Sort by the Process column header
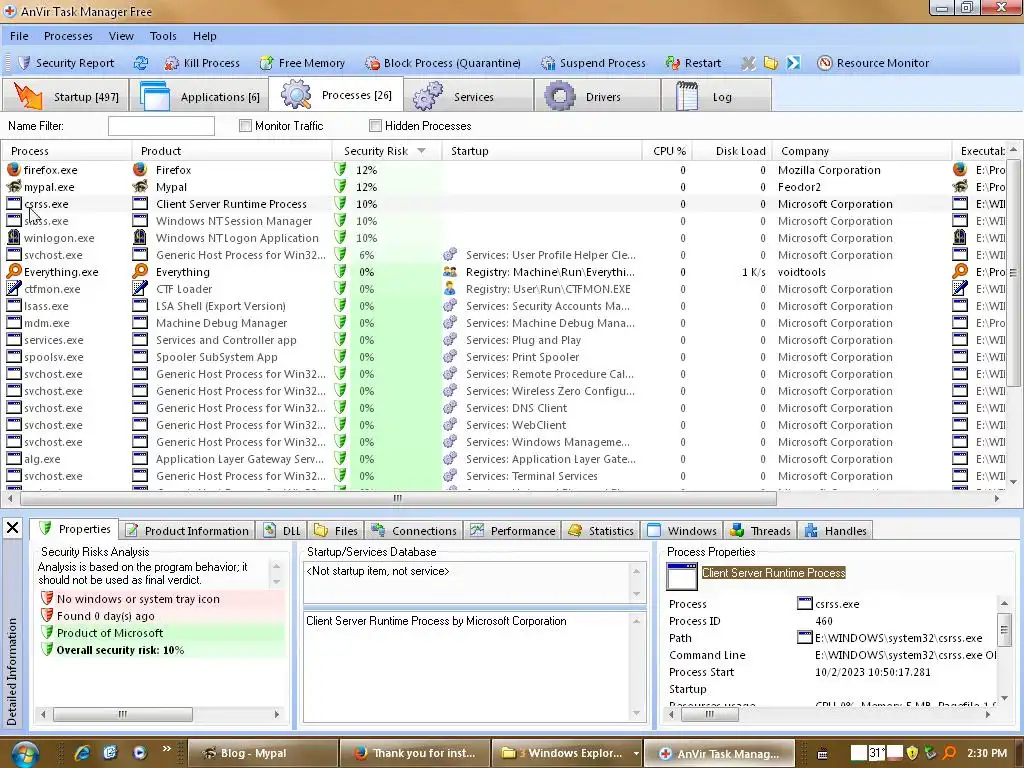This screenshot has width=1024, height=768. [67, 151]
